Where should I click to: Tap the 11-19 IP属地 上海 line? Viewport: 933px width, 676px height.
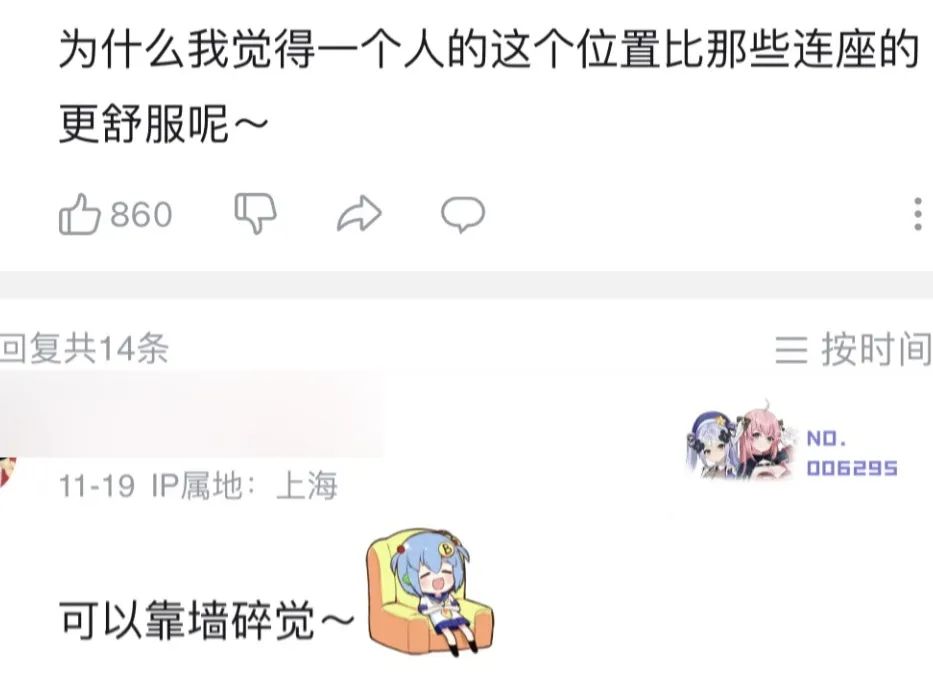tap(198, 486)
